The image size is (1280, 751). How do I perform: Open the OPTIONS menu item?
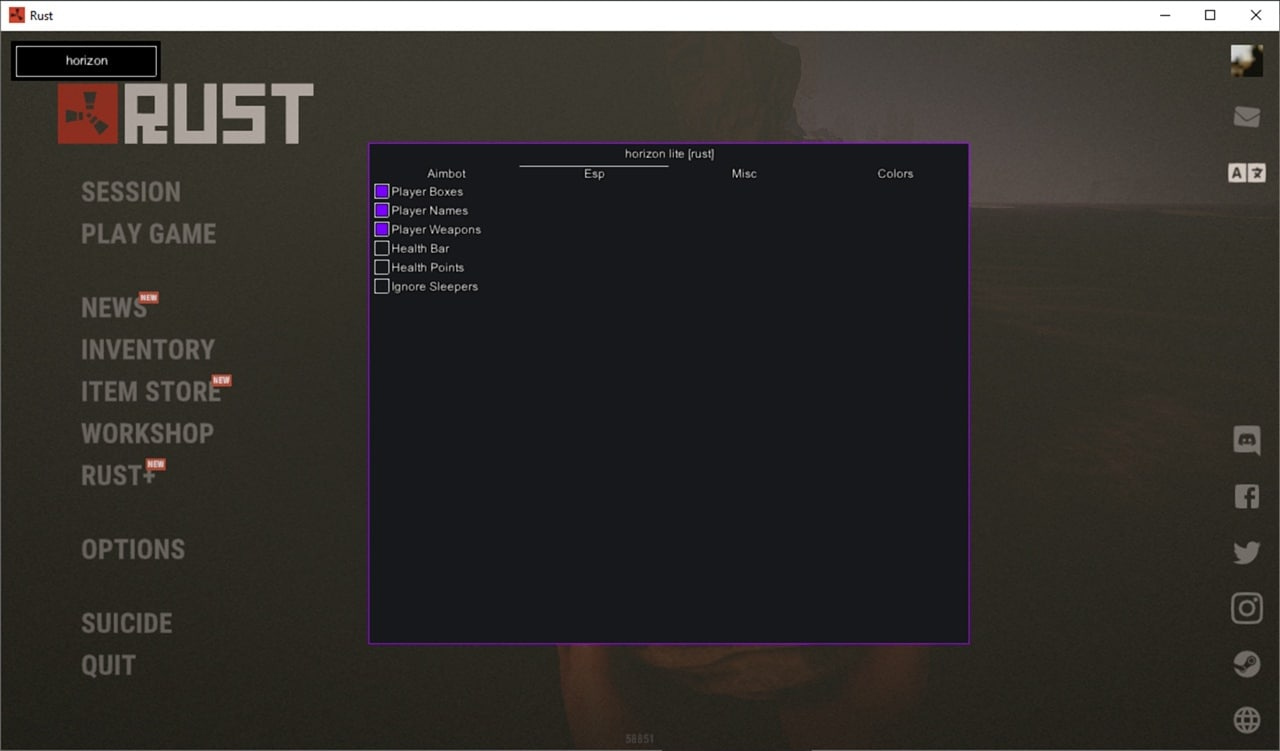(x=133, y=550)
